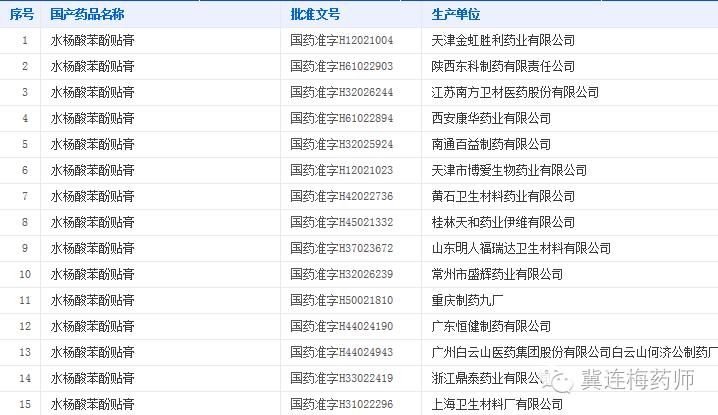
Task: Select approval number 国药准字H12021023
Action: 342,170
